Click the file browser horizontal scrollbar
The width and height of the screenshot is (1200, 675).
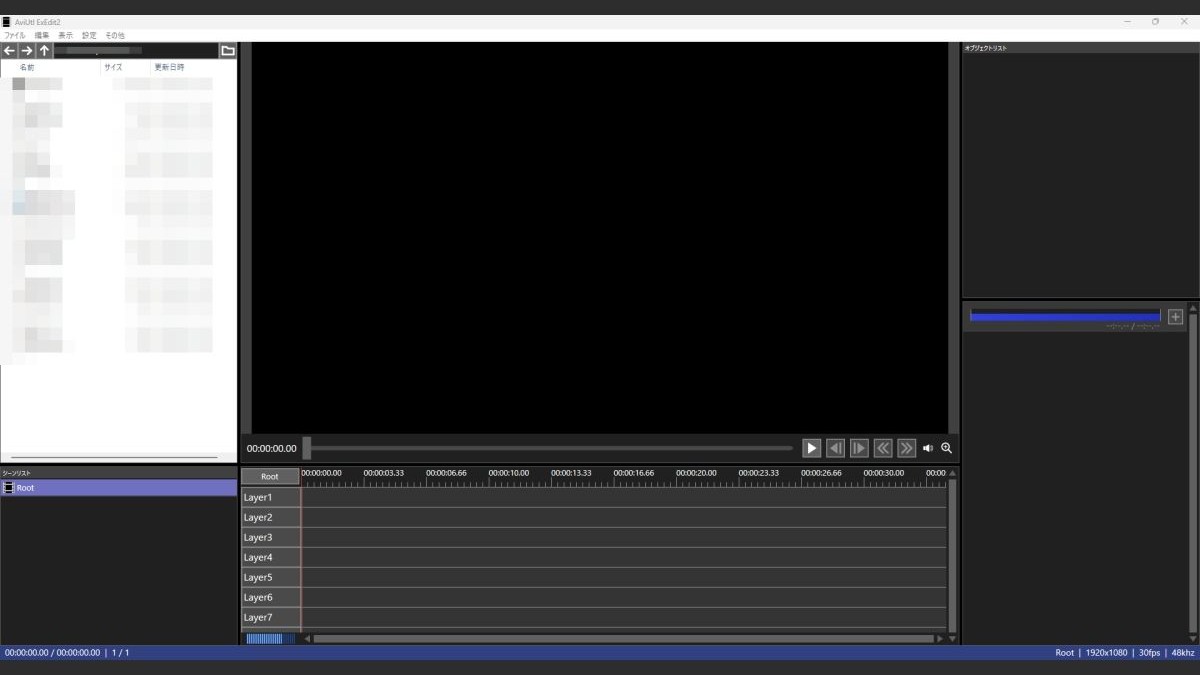coord(113,458)
